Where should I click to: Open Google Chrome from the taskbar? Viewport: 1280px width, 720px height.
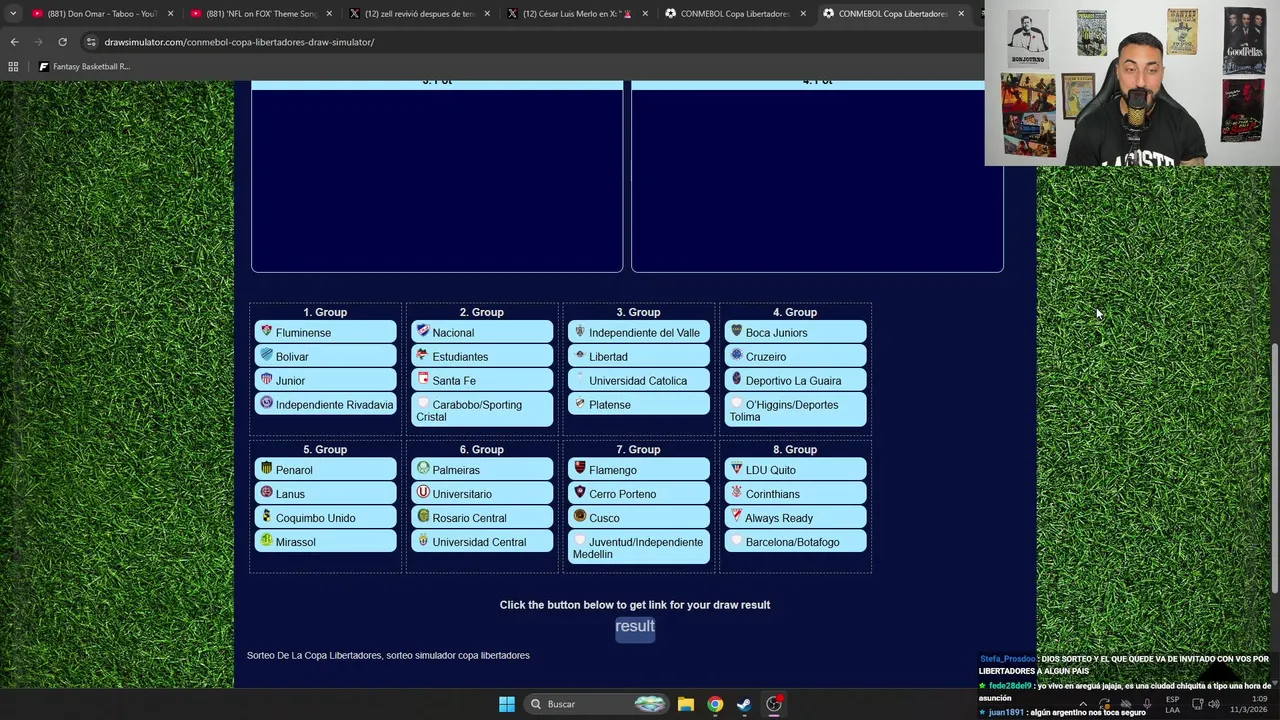point(715,704)
